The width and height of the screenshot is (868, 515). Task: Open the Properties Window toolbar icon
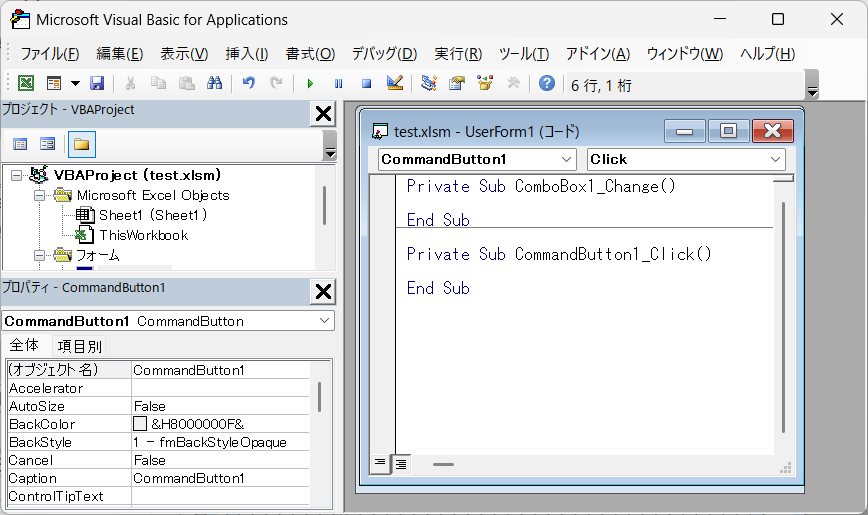(457, 84)
